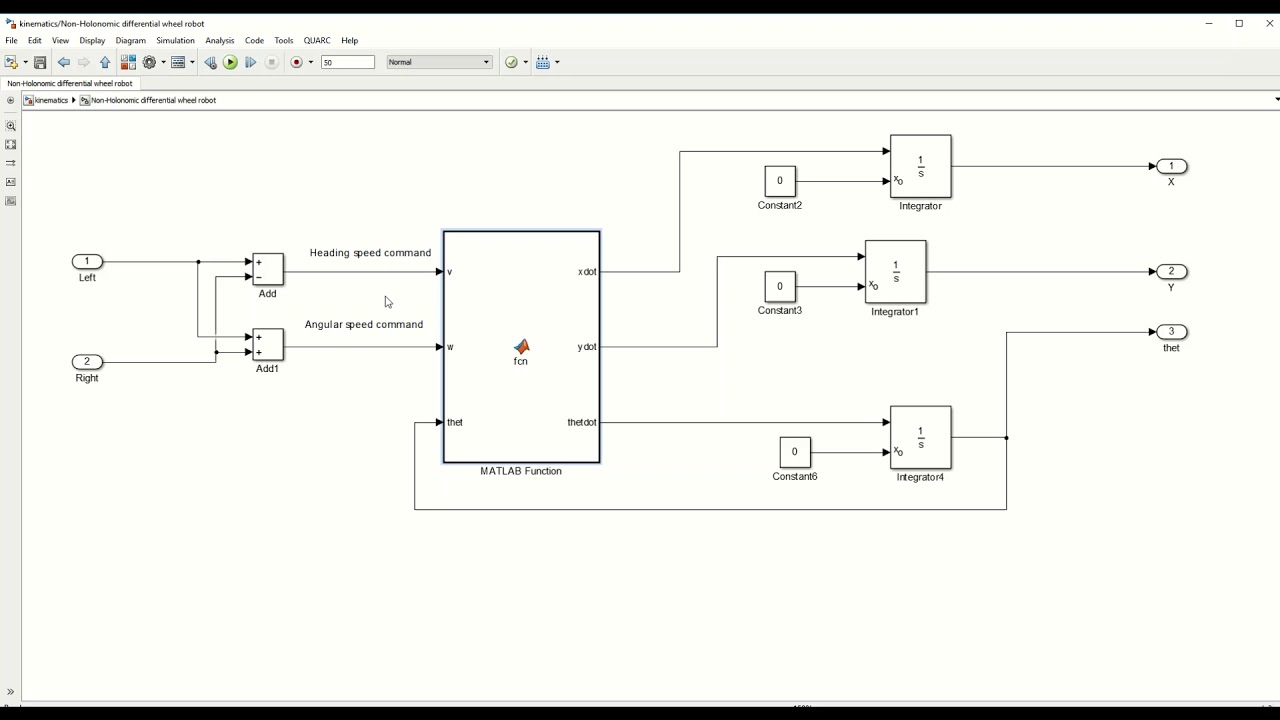1280x720 pixels.
Task: Save the model with the disk icon
Action: (x=40, y=62)
